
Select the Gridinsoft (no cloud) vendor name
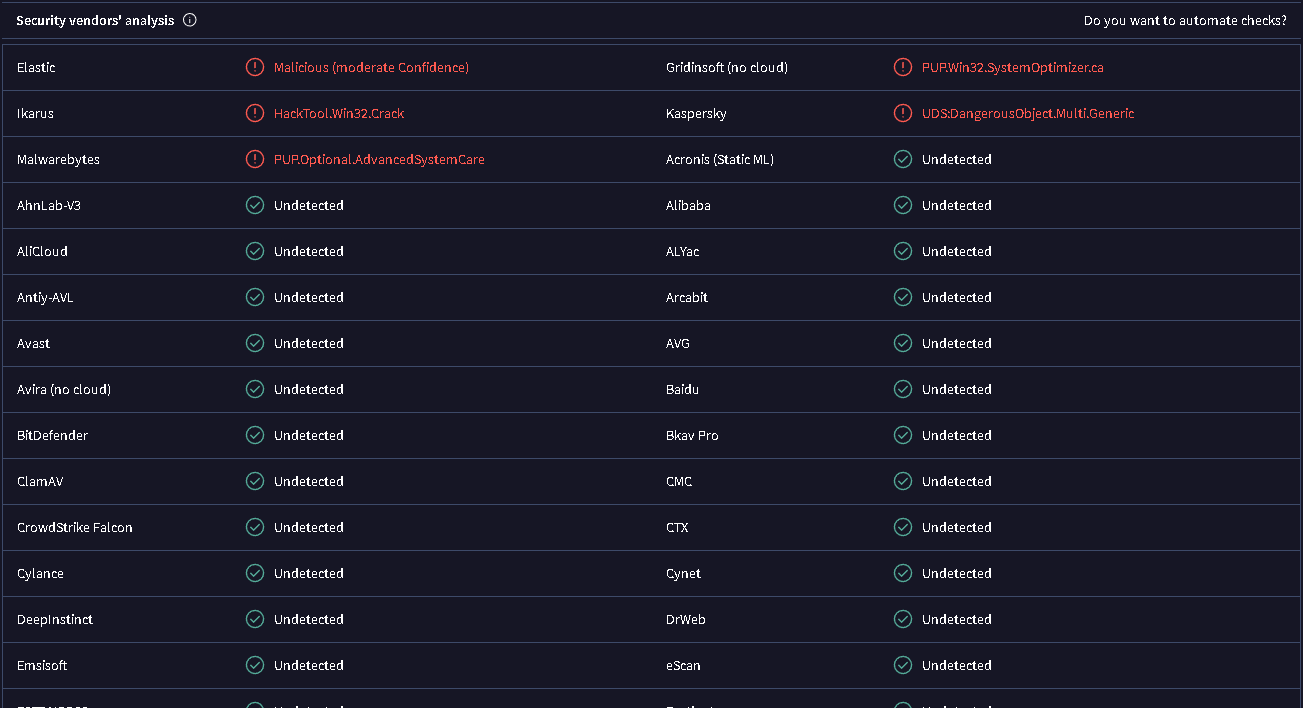click(727, 67)
